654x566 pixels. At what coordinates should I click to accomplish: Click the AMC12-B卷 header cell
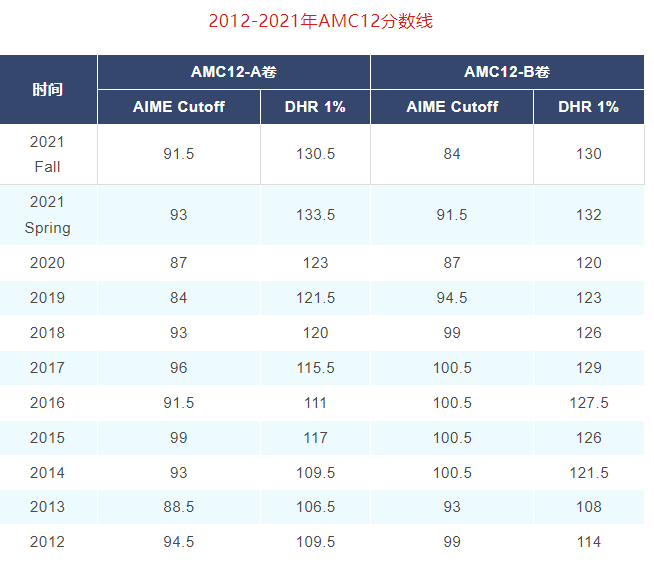coord(507,72)
